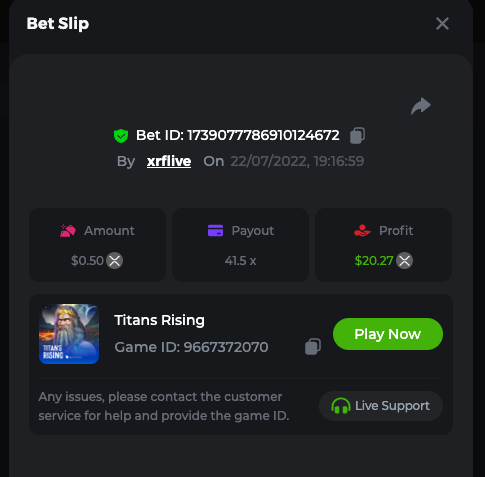The width and height of the screenshot is (485, 477).
Task: Copy the Game ID to clipboard
Action: pos(313,347)
